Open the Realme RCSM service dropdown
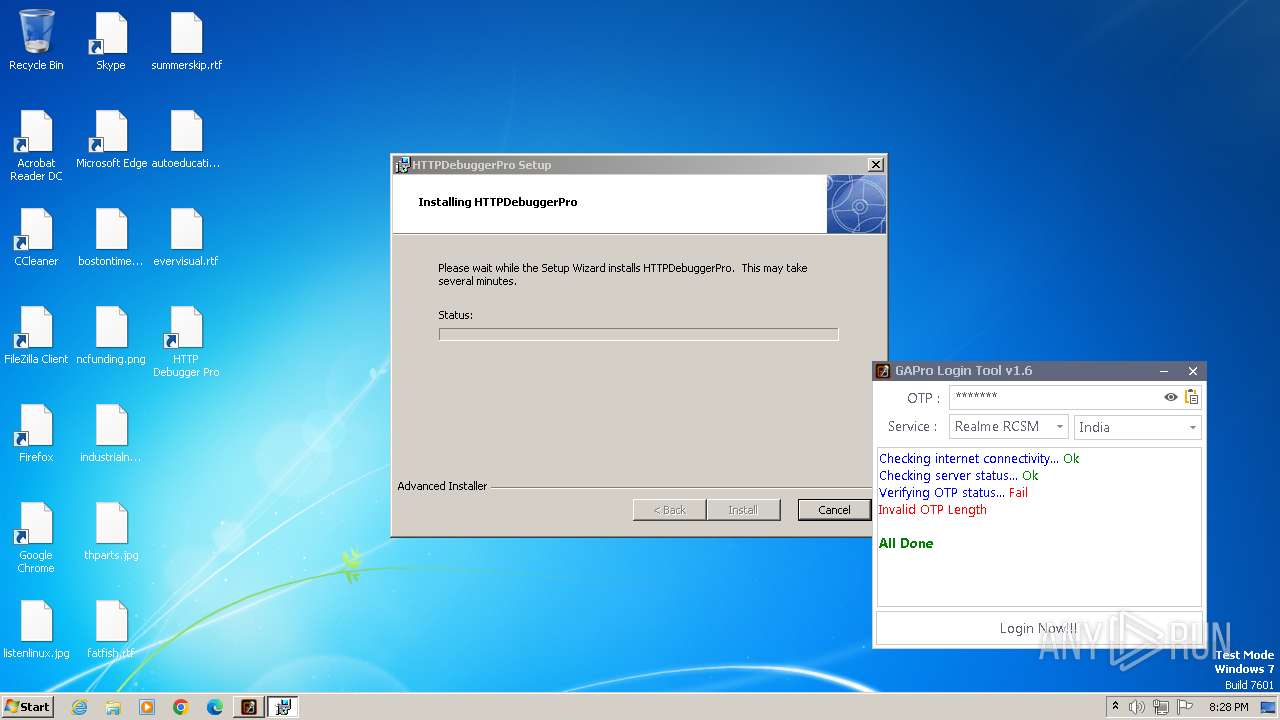 [x=1008, y=427]
